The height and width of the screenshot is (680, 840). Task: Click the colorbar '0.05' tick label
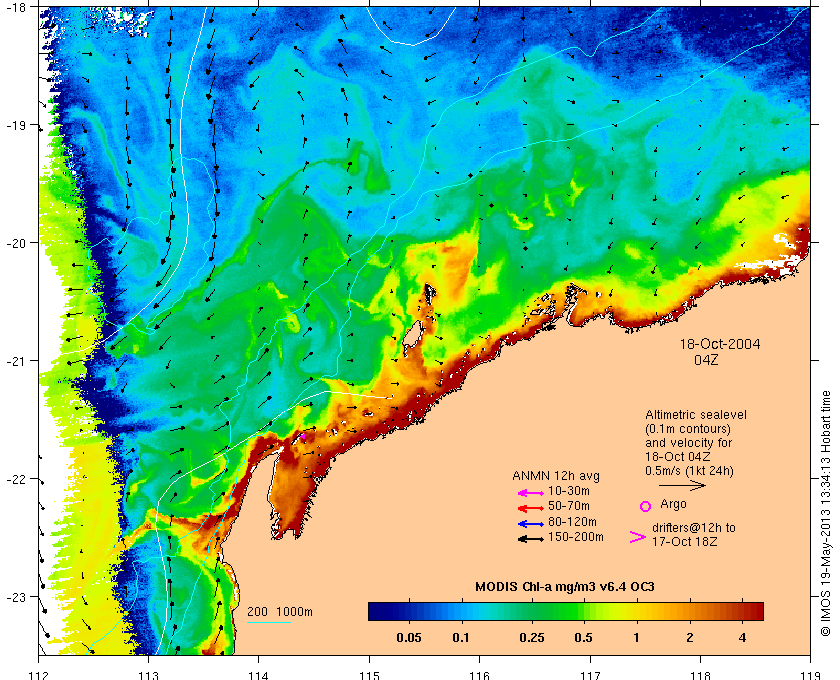click(409, 638)
